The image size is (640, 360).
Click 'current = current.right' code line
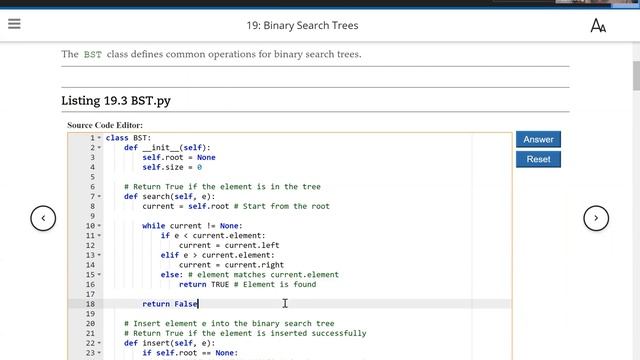pos(231,265)
